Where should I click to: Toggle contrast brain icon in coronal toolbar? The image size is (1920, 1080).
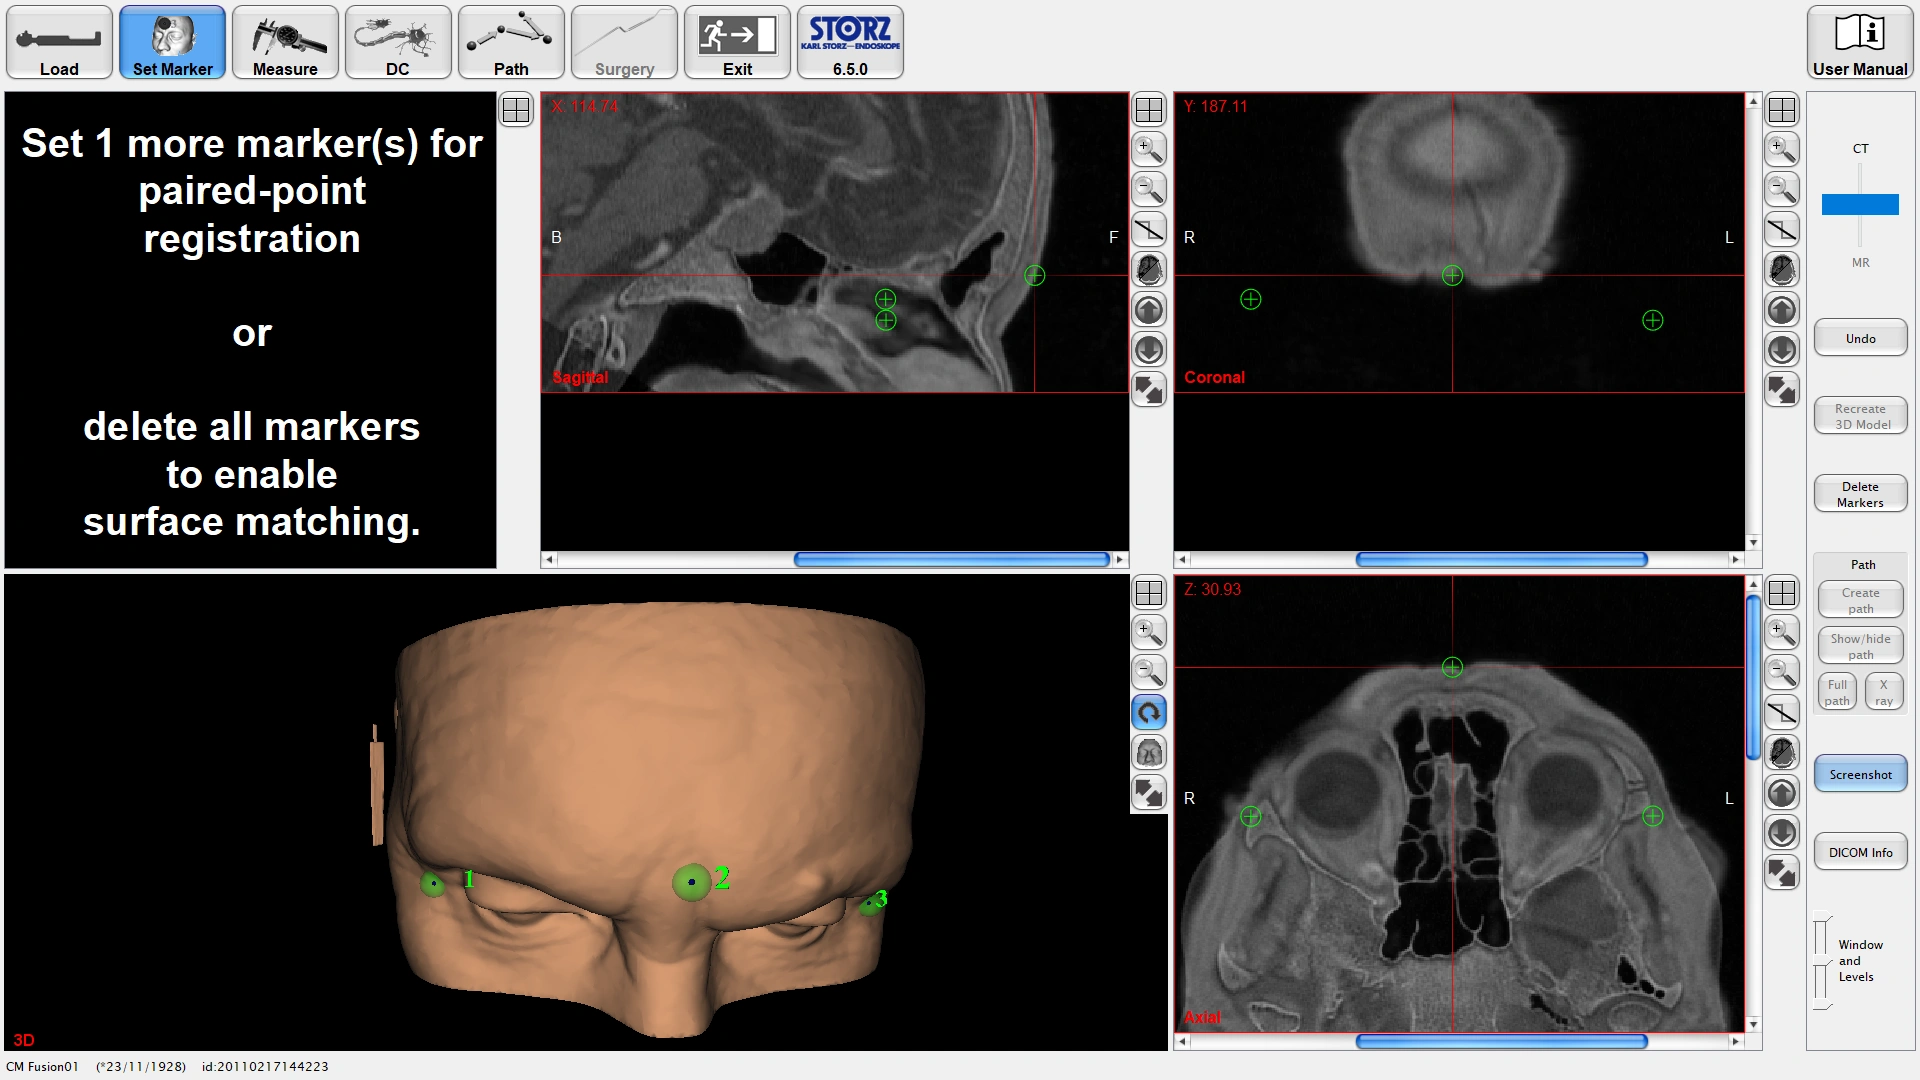tap(1782, 269)
